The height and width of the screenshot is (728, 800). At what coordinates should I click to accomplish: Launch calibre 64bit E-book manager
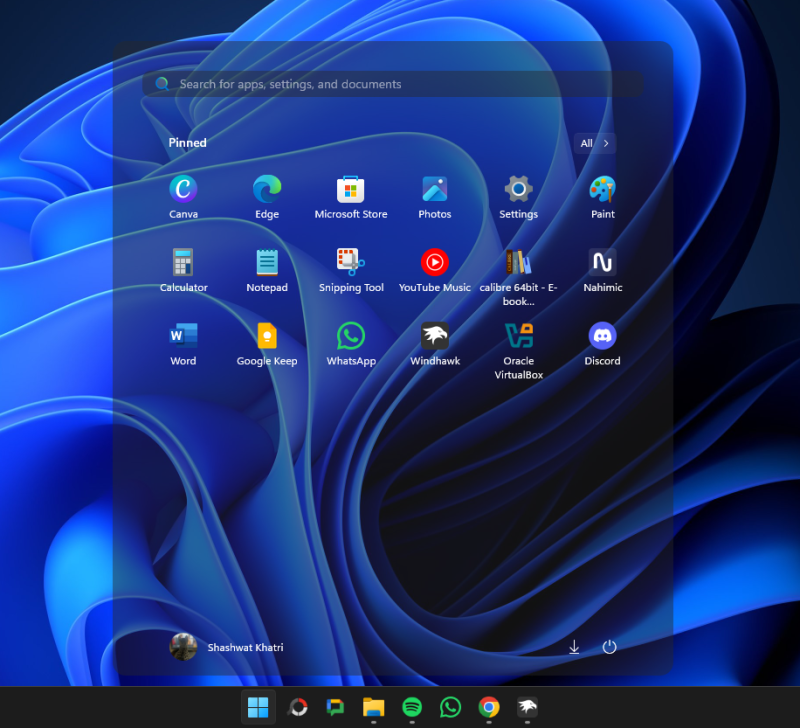[518, 263]
